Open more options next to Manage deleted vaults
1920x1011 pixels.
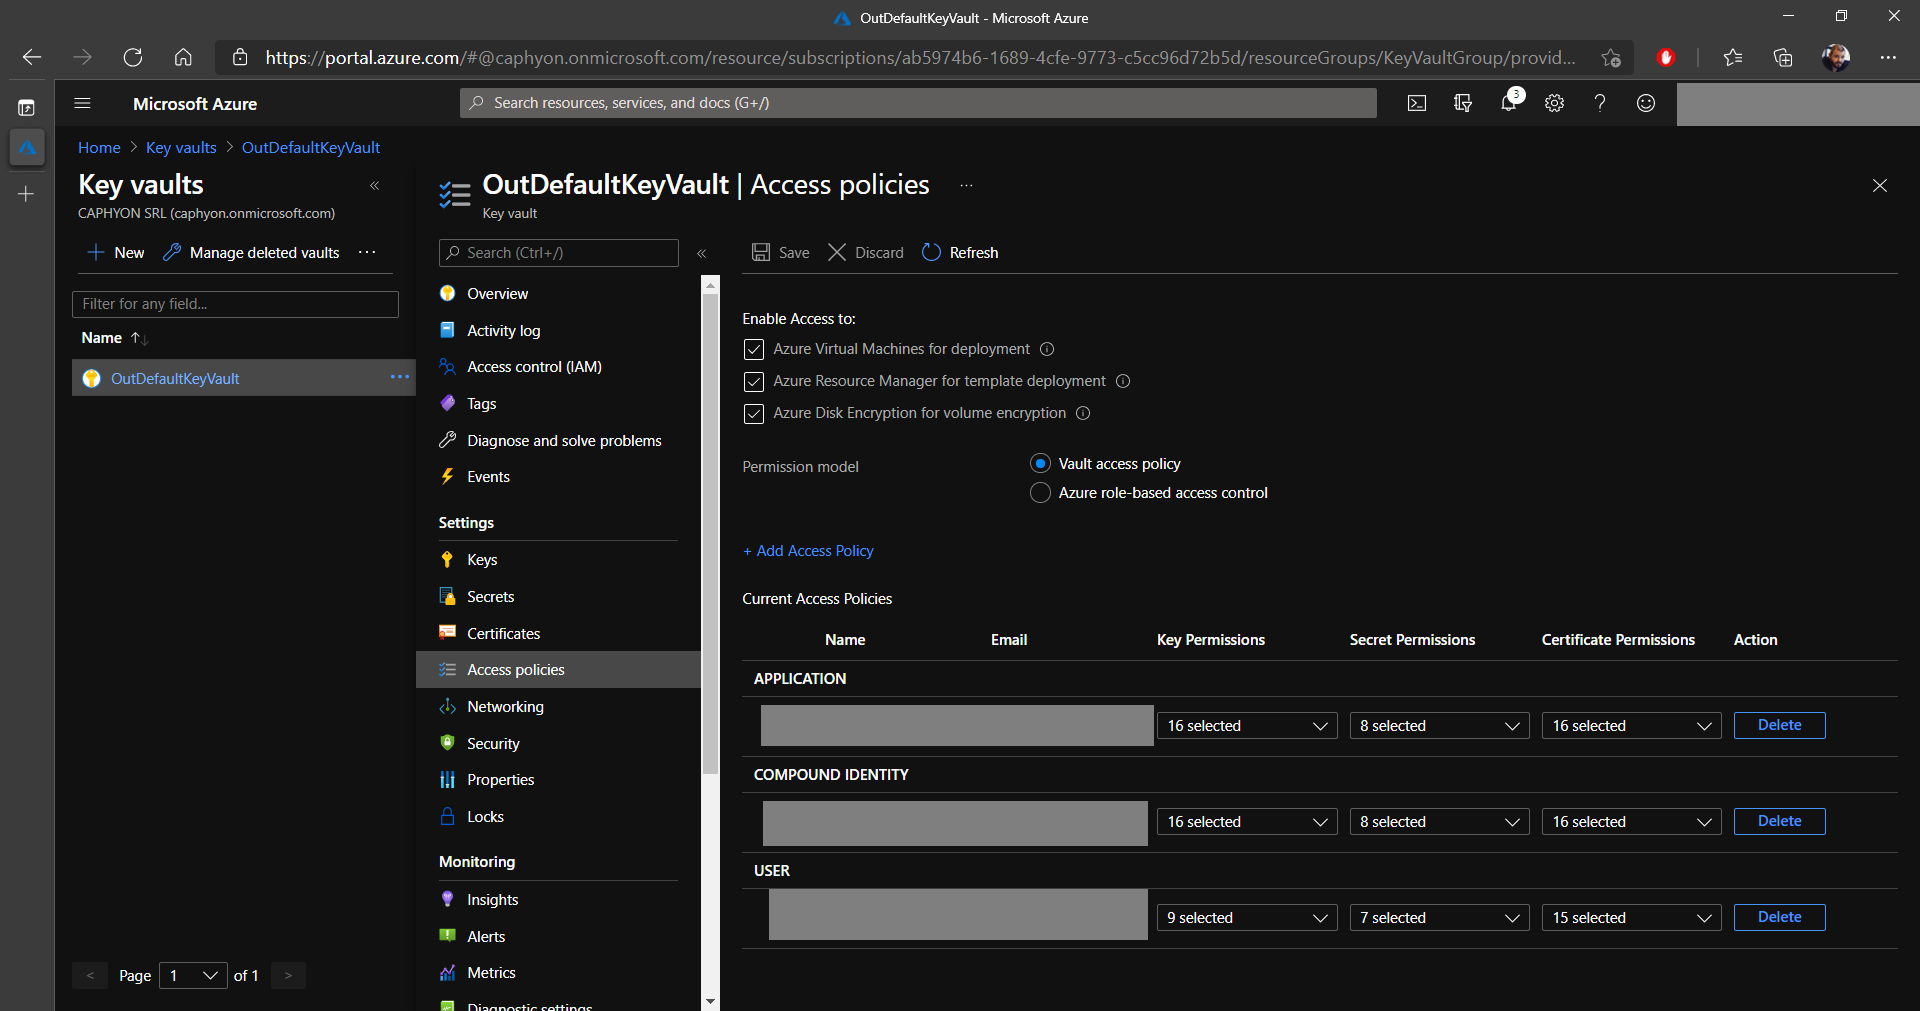(367, 252)
